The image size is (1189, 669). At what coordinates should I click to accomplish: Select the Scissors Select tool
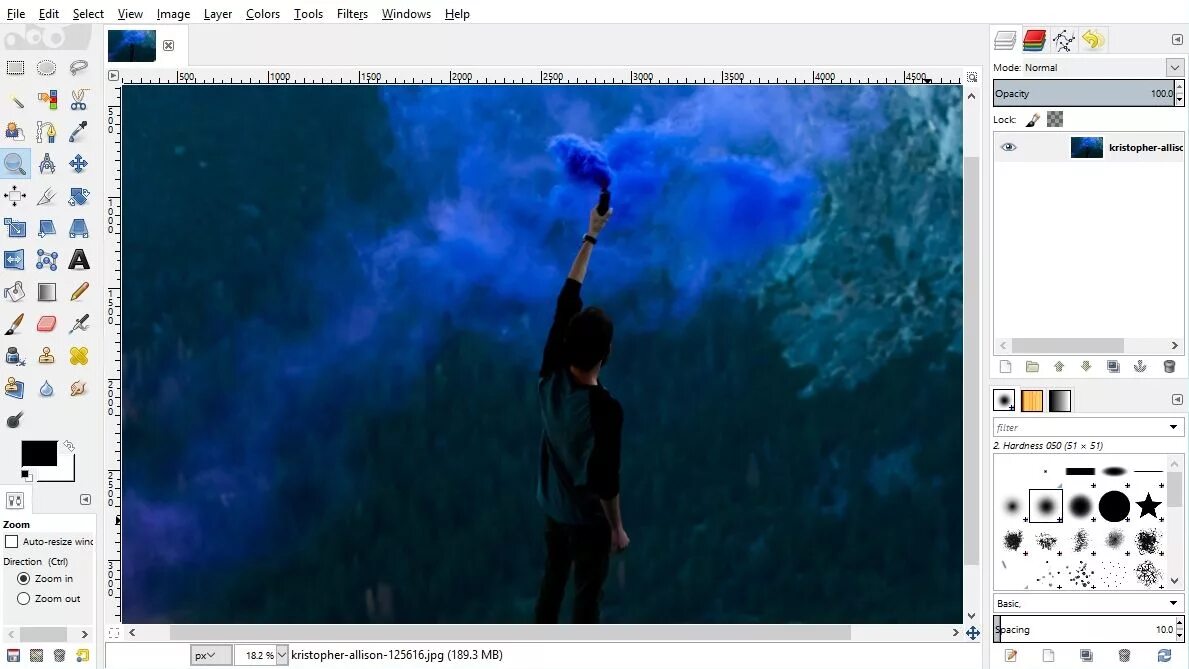78,100
